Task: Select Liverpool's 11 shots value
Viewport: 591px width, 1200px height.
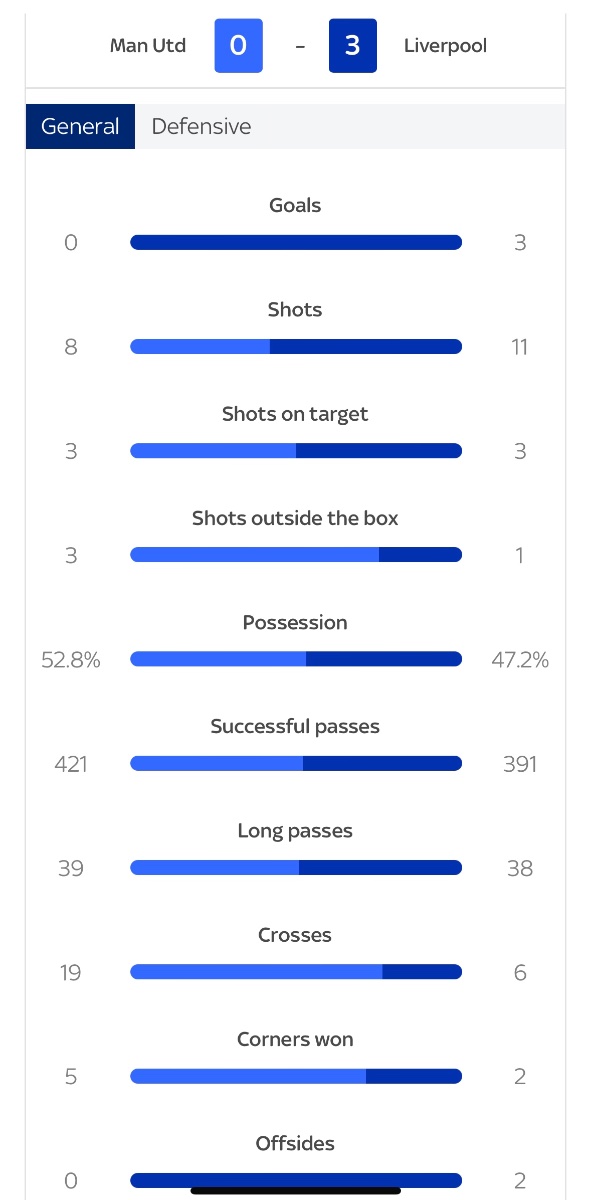Action: click(x=519, y=347)
